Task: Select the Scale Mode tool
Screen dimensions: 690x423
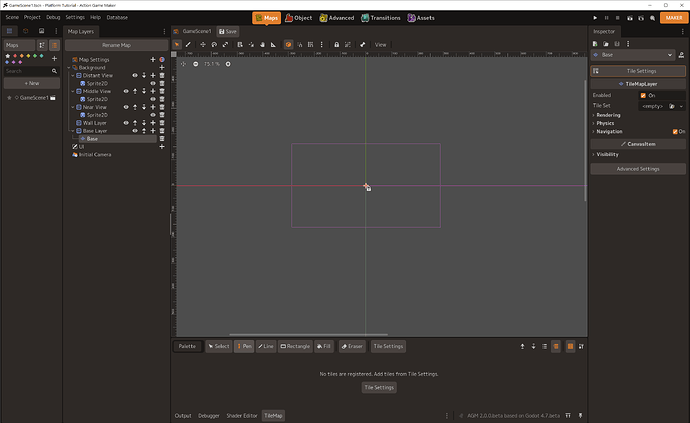Action: click(225, 44)
